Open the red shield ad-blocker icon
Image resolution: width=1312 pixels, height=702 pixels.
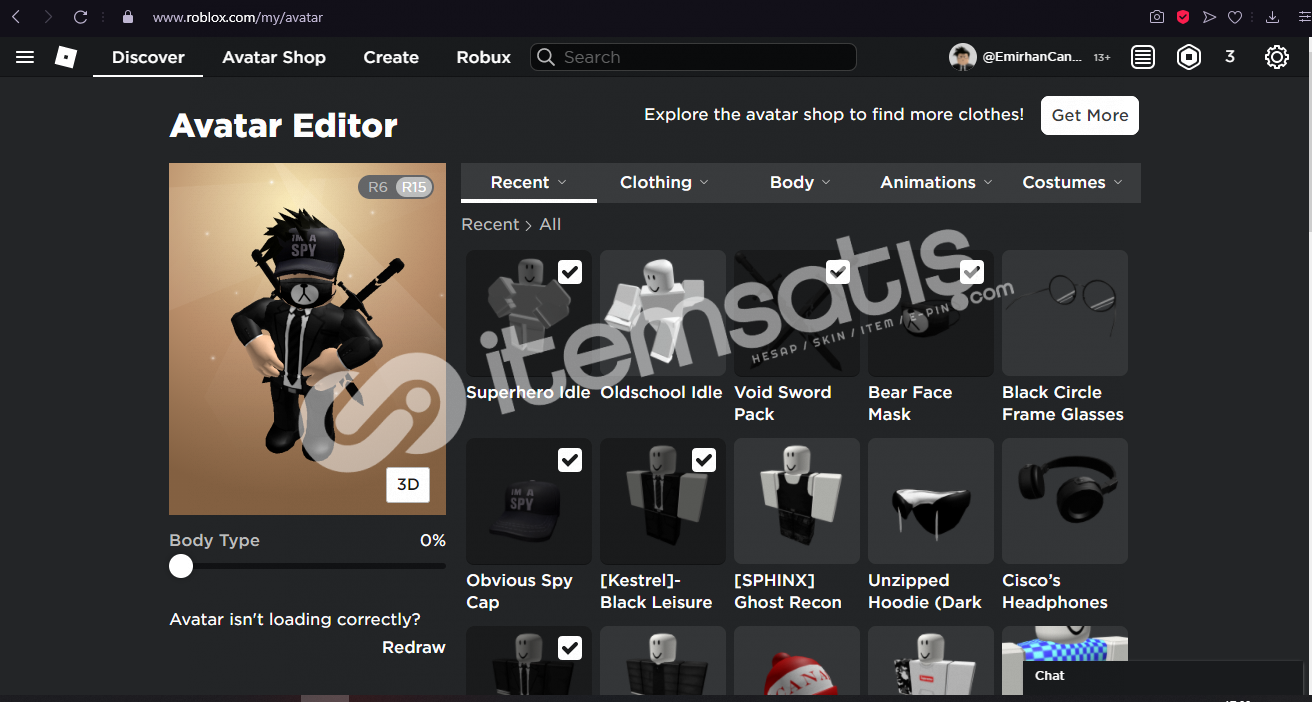click(x=1183, y=17)
